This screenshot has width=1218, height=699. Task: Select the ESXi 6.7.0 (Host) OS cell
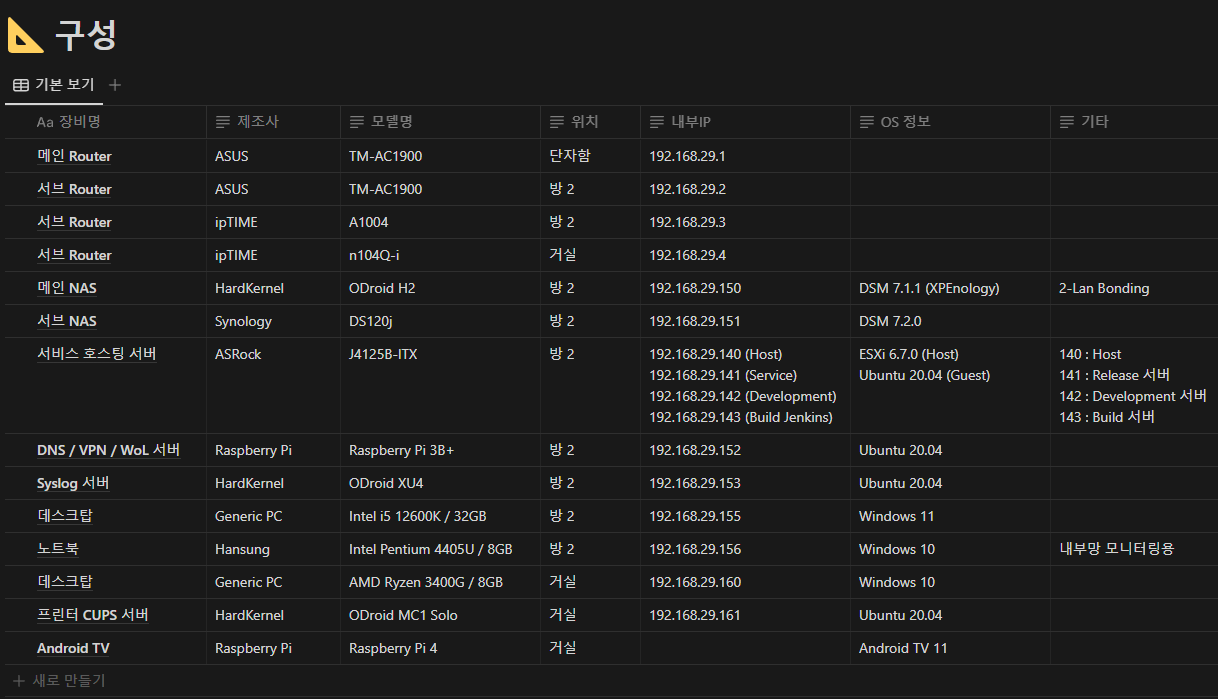tap(950, 385)
